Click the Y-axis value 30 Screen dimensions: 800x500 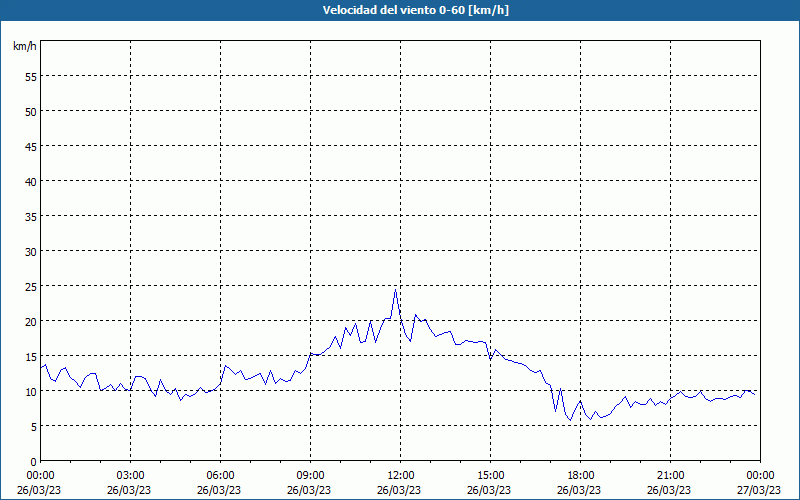(31, 252)
